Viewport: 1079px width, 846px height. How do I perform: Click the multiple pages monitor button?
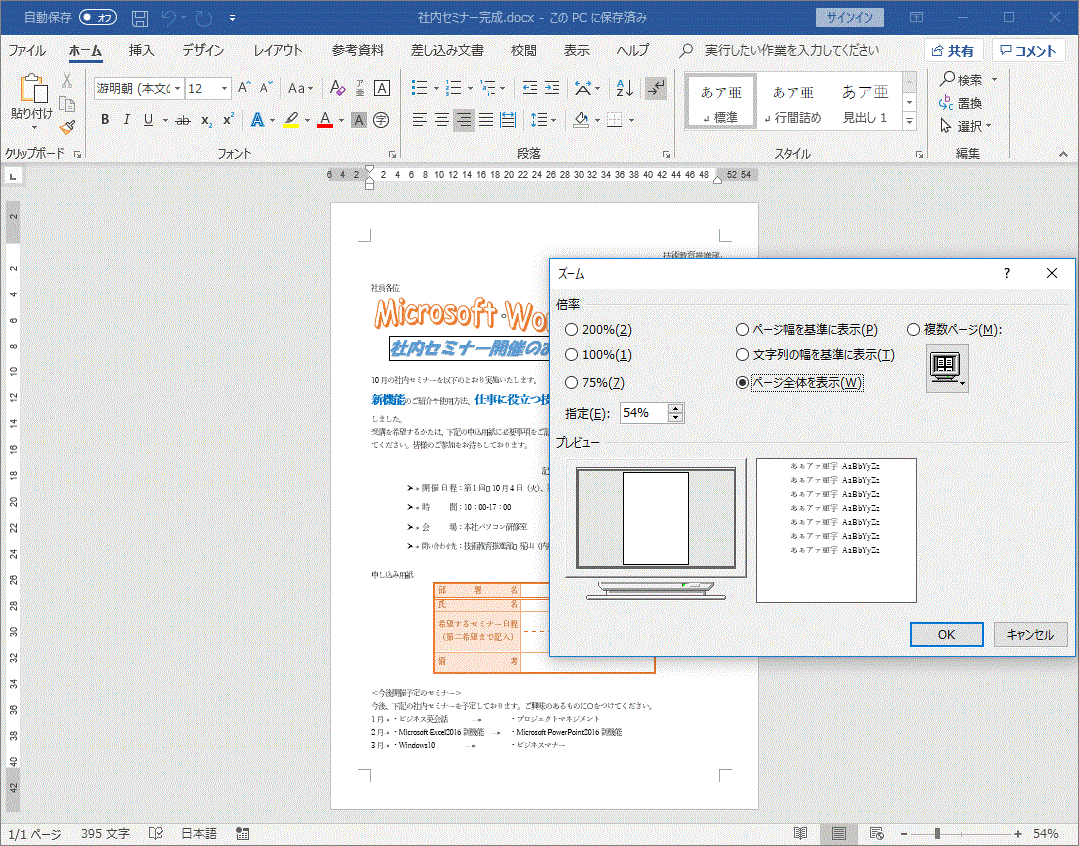click(x=947, y=369)
